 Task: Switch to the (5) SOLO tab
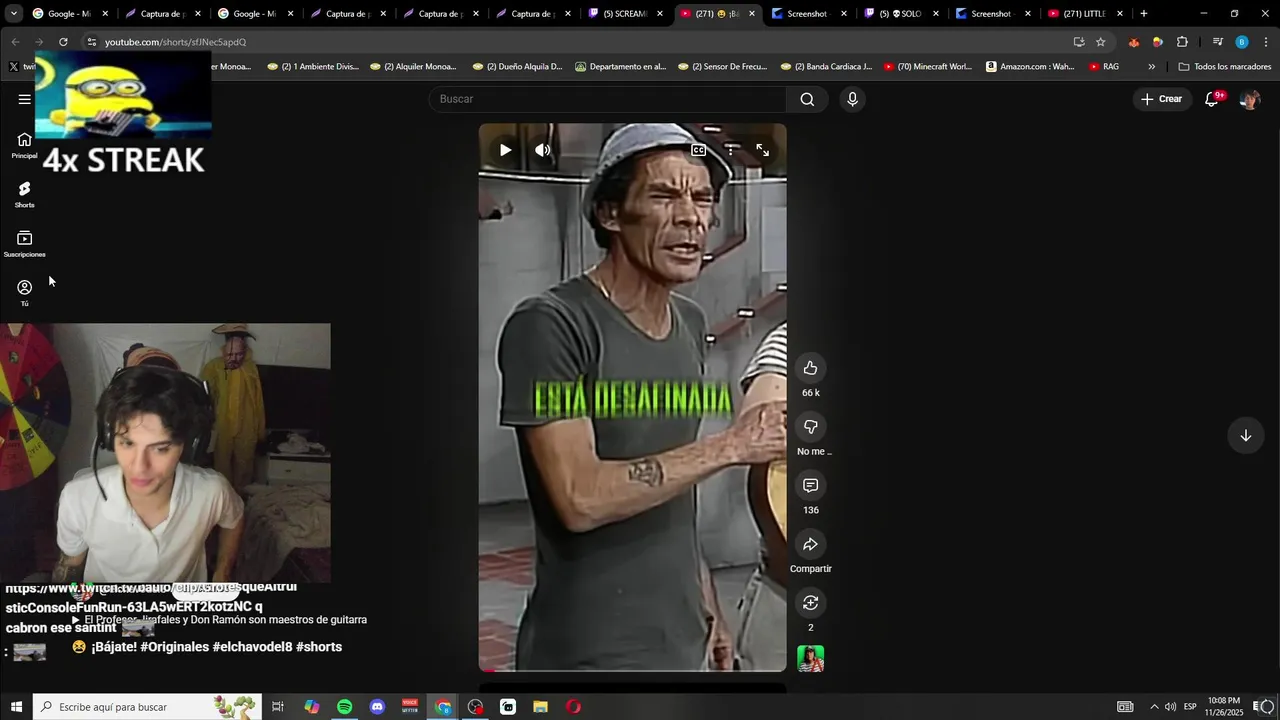click(900, 14)
